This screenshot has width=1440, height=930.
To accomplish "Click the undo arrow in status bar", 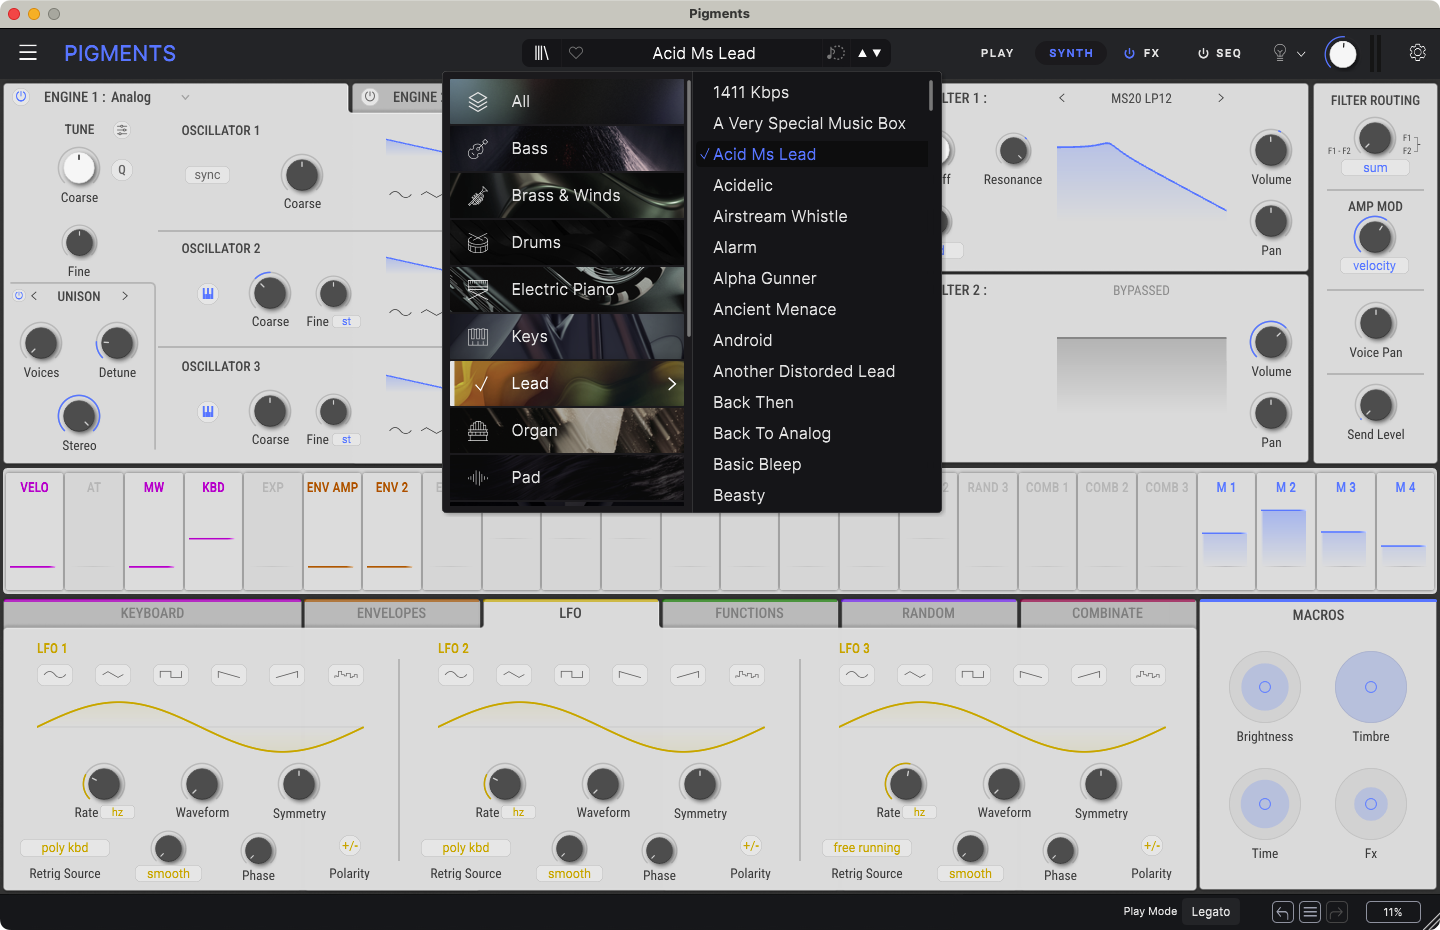I will tap(1282, 912).
